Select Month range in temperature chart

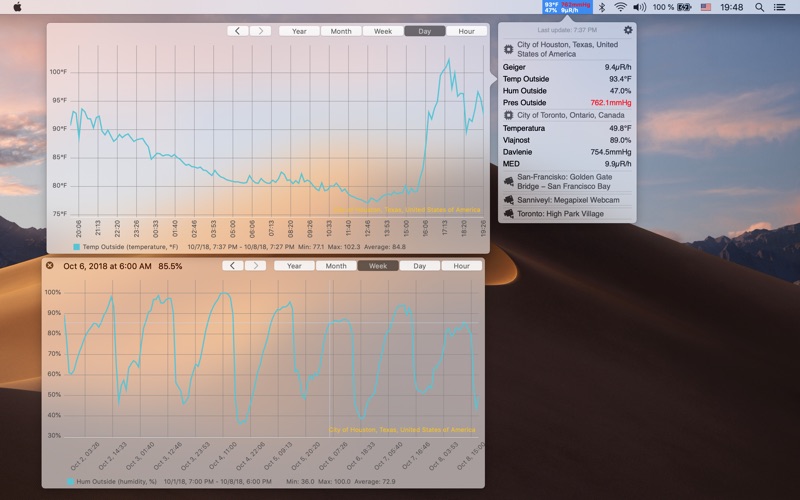tap(341, 31)
